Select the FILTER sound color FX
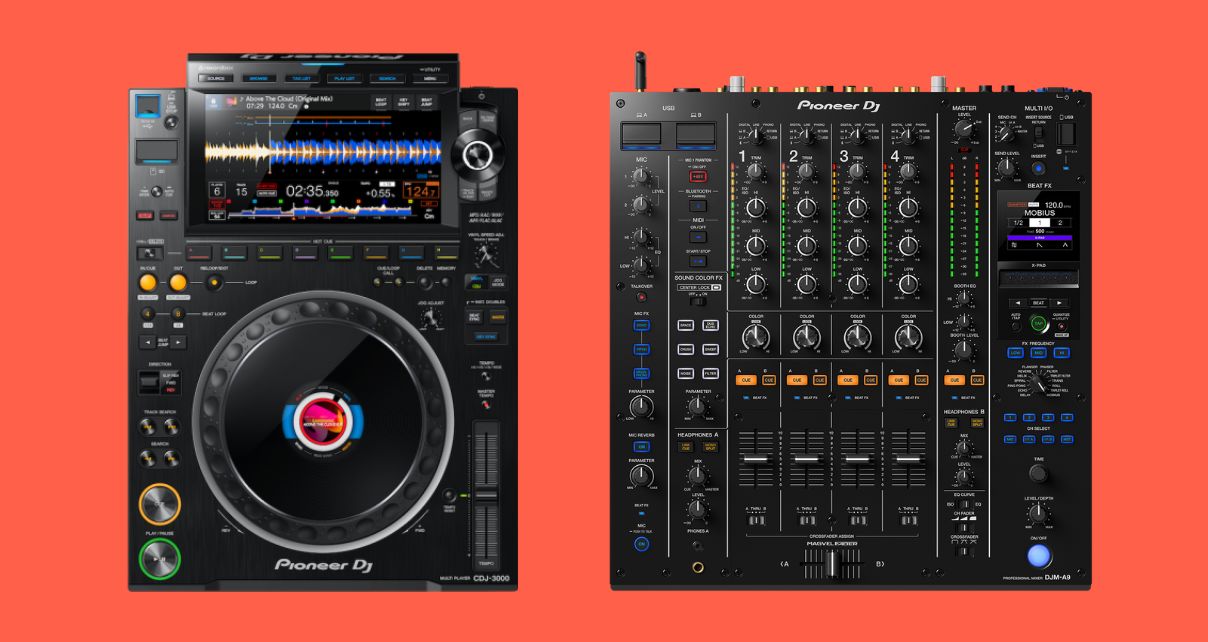The height and width of the screenshot is (642, 1208). (710, 373)
